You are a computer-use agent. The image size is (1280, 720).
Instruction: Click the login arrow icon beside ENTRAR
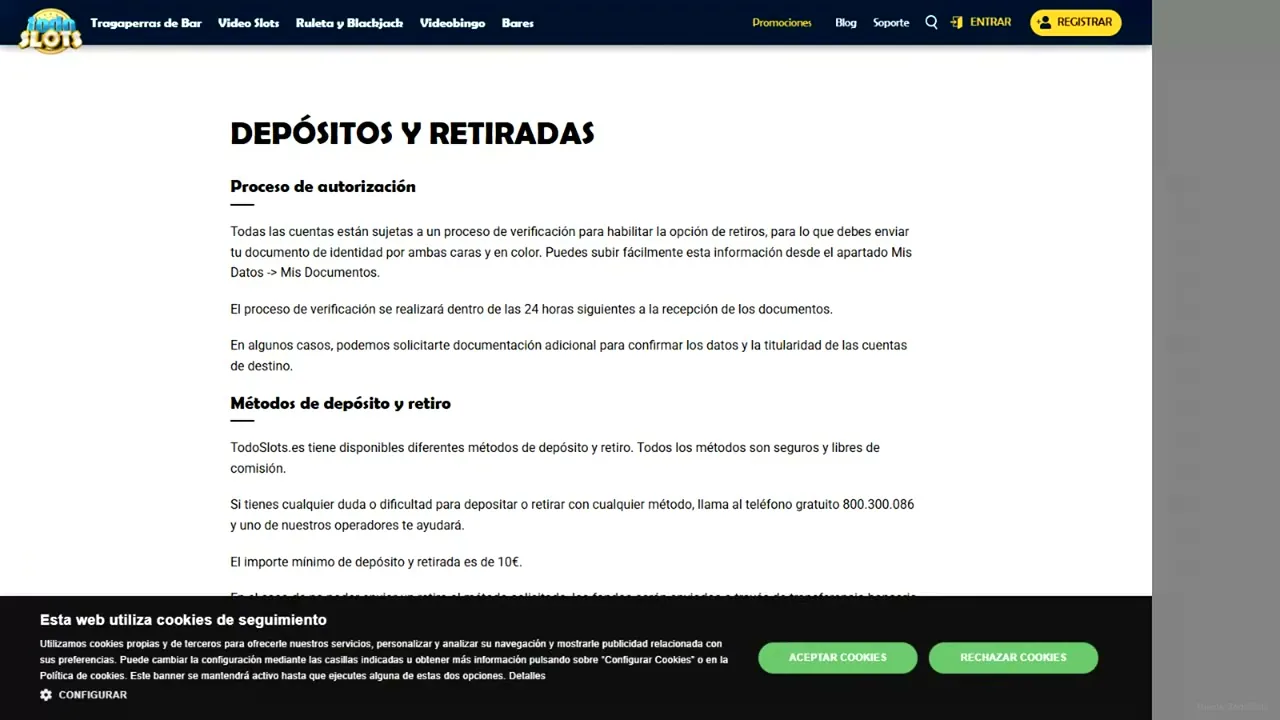[x=957, y=22]
